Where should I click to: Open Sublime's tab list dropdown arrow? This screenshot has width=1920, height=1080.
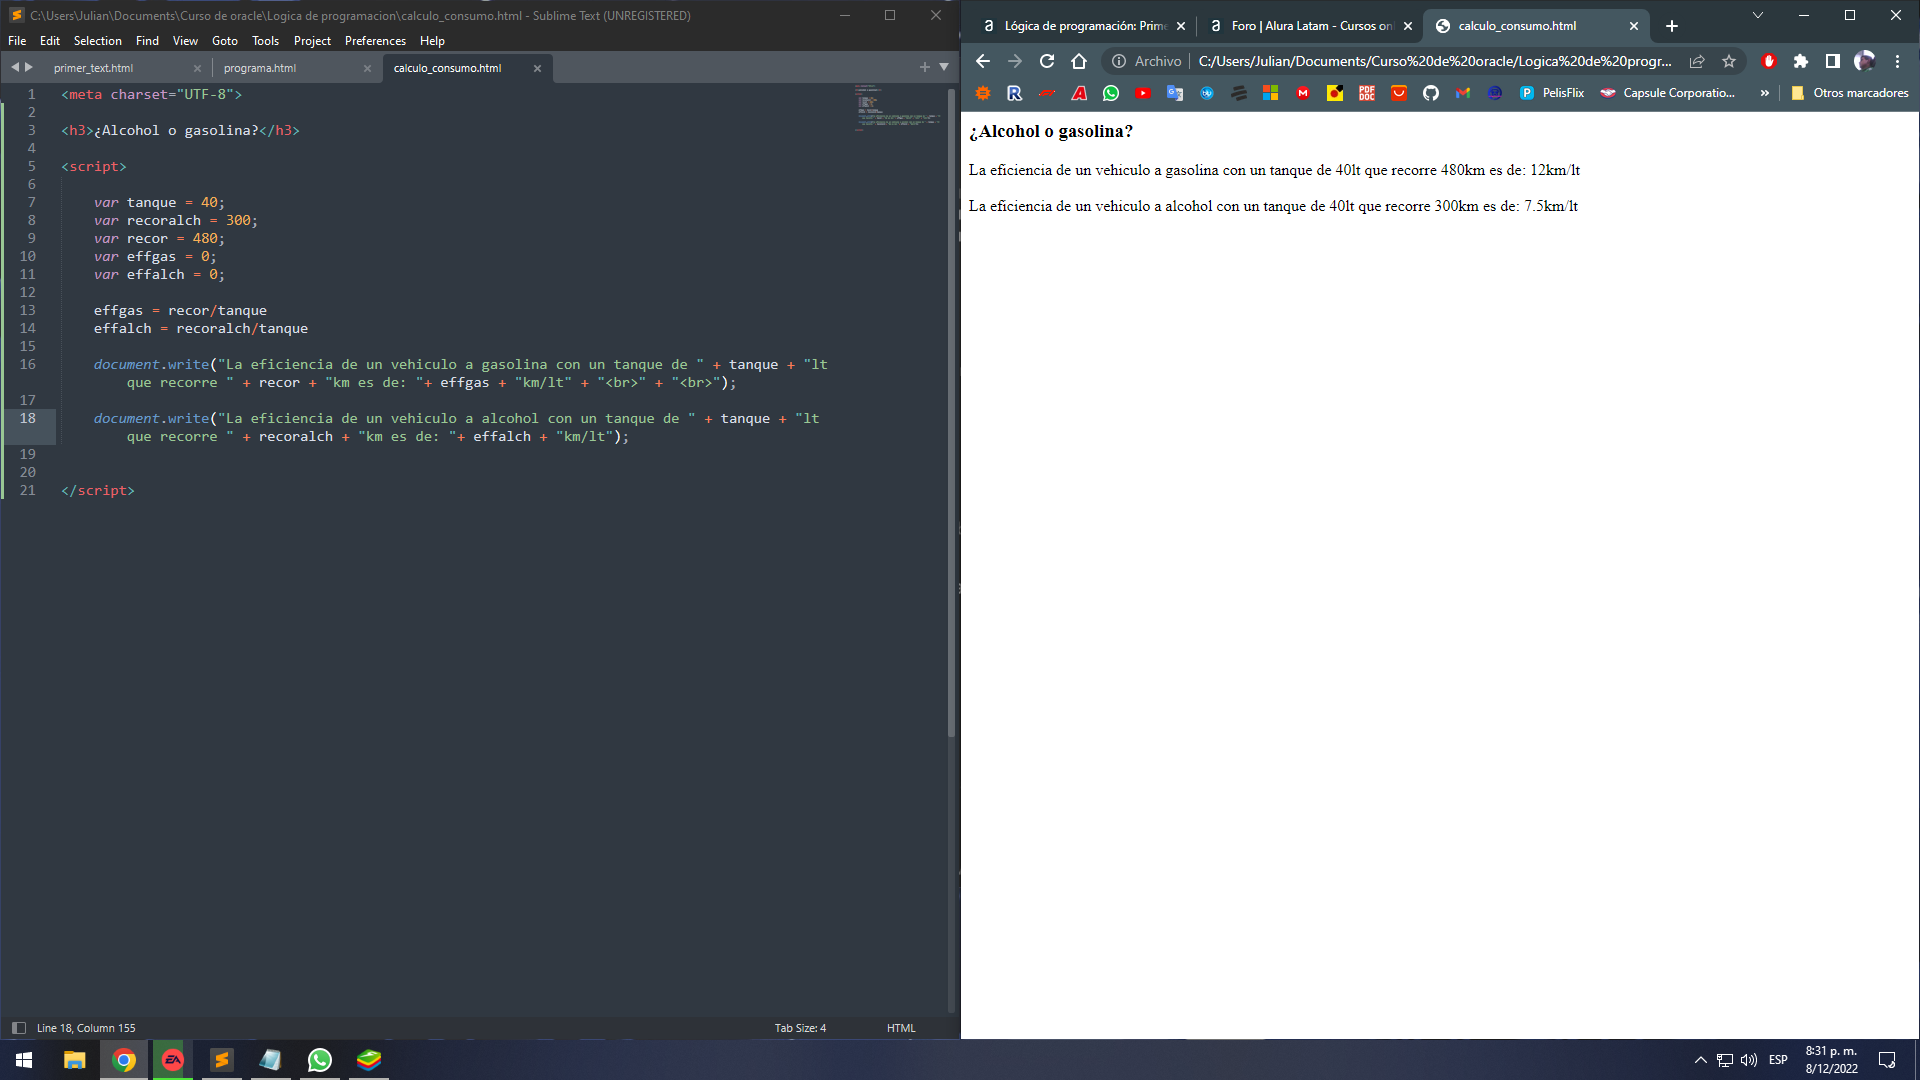pos(944,67)
